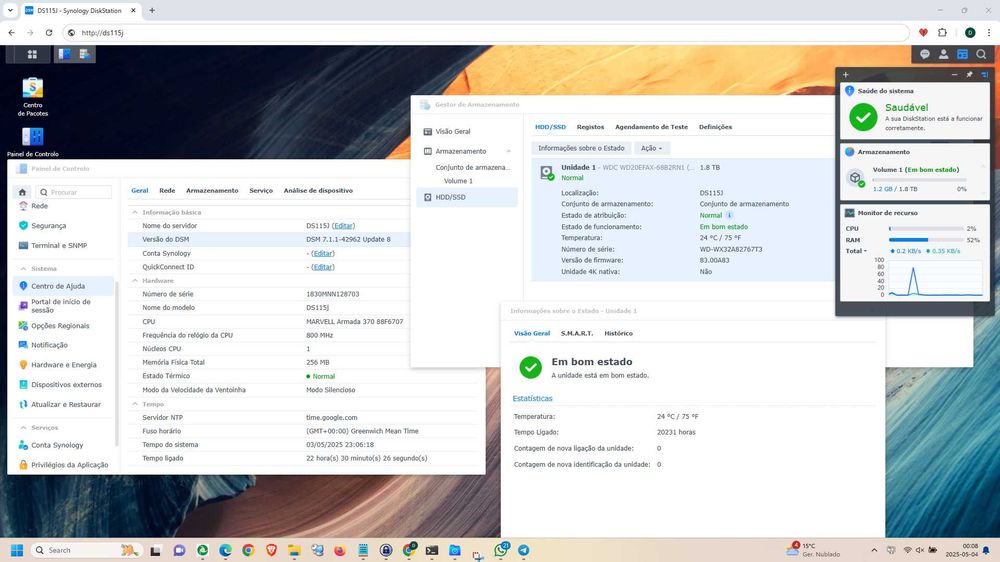The image size is (1000, 562).
Task: Open Portal de início de sessão
Action: coord(61,306)
